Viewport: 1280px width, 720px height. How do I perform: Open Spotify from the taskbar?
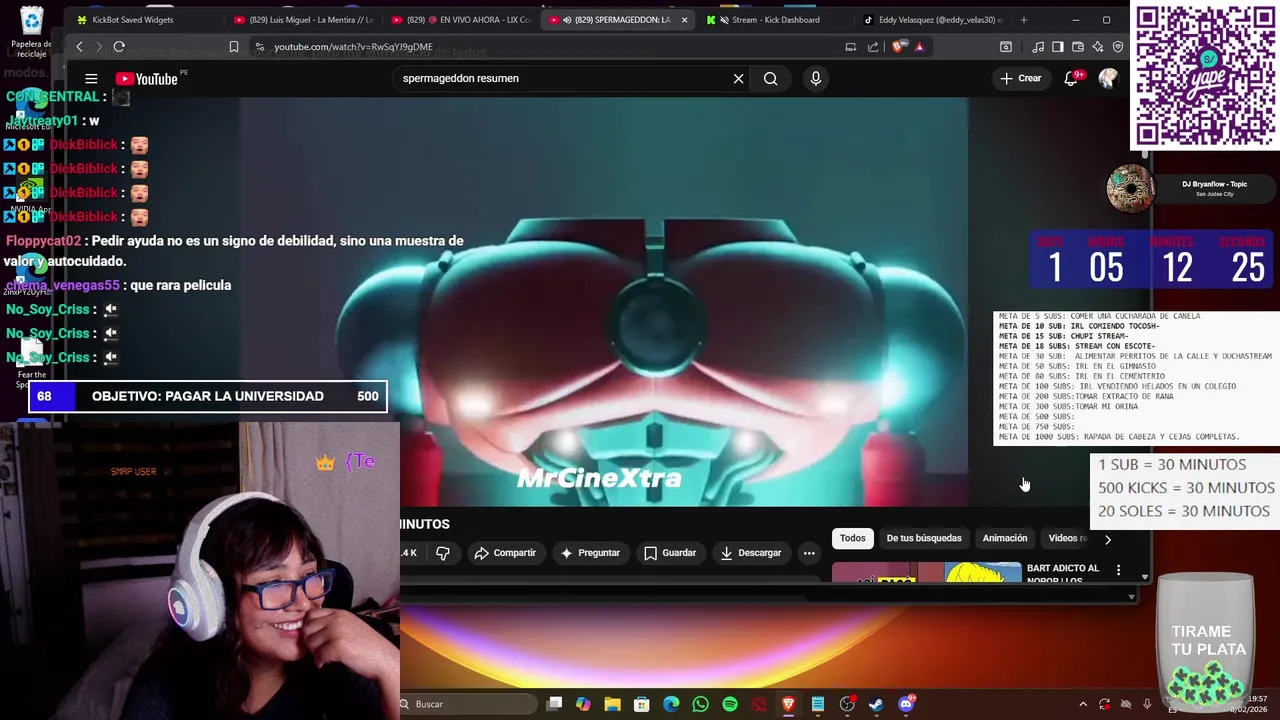730,704
